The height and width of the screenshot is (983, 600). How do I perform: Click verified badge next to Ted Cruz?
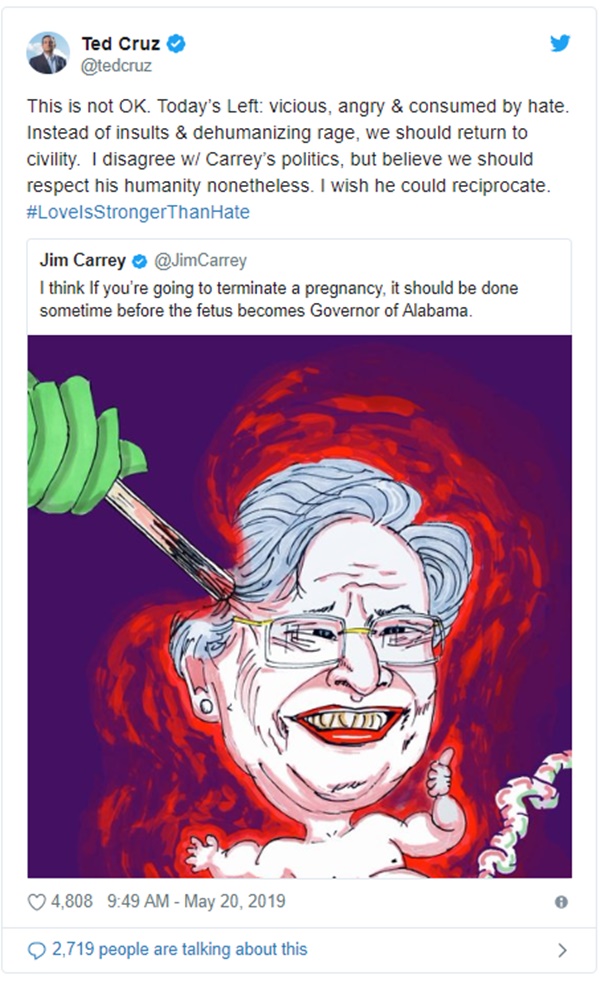(176, 43)
